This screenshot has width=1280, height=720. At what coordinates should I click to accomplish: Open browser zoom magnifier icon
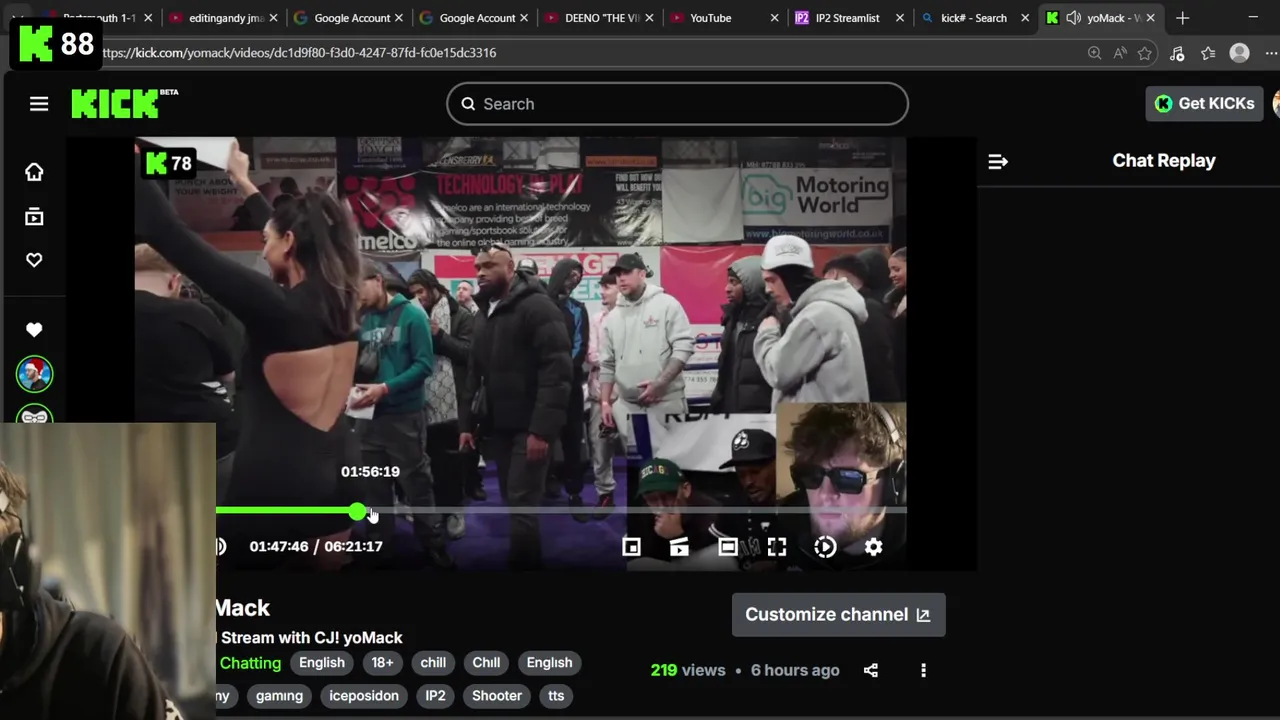click(1094, 53)
